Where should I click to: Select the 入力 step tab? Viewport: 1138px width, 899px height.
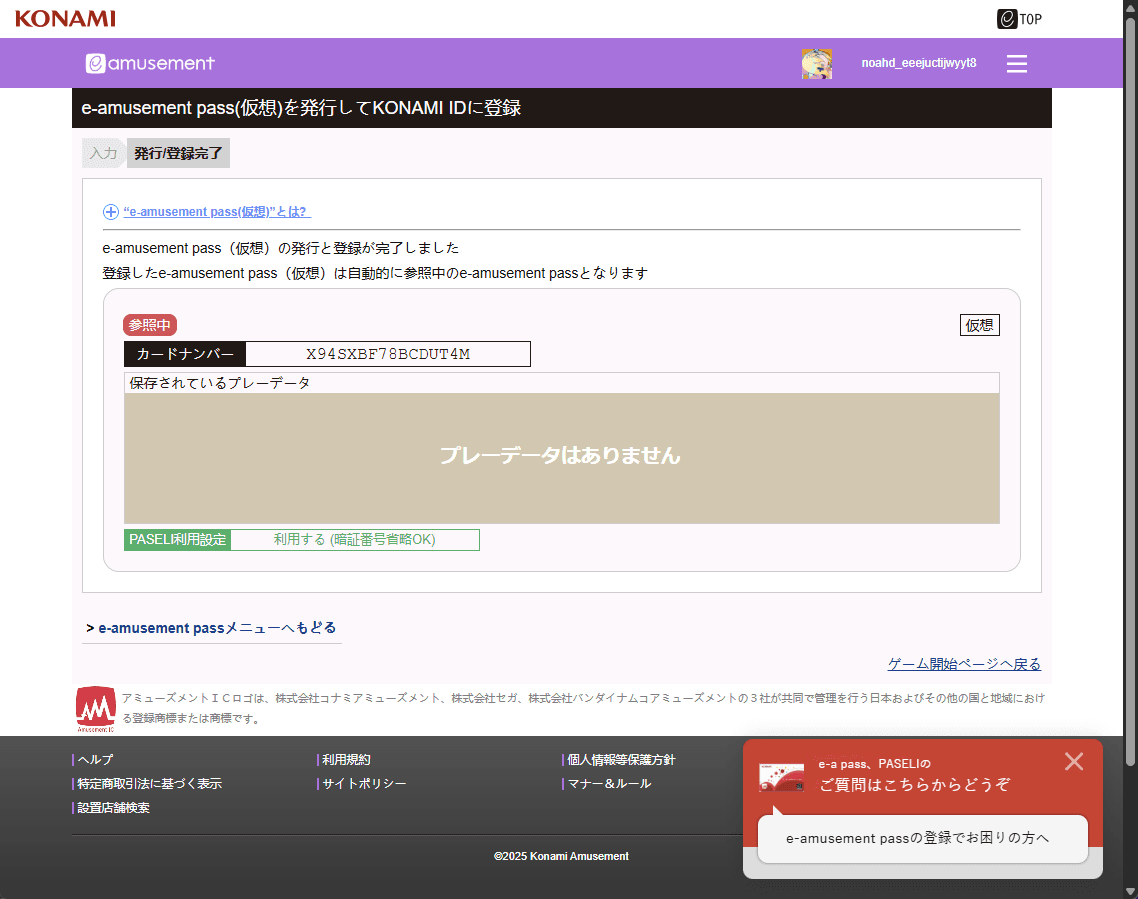103,153
